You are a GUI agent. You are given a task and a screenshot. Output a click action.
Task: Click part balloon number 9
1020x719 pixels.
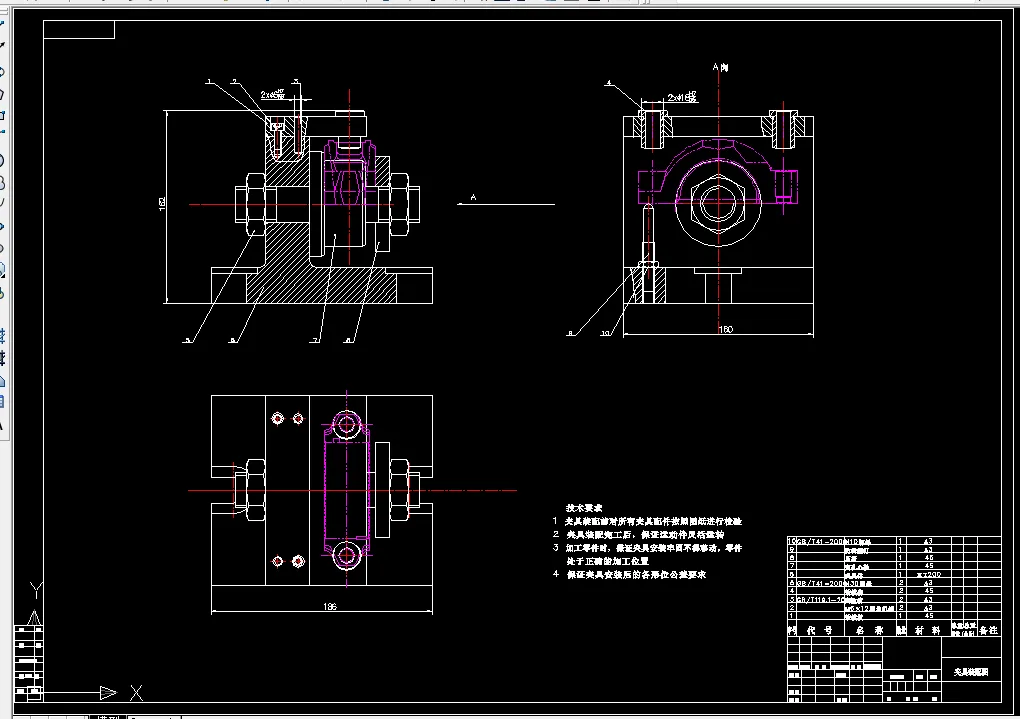click(x=570, y=333)
